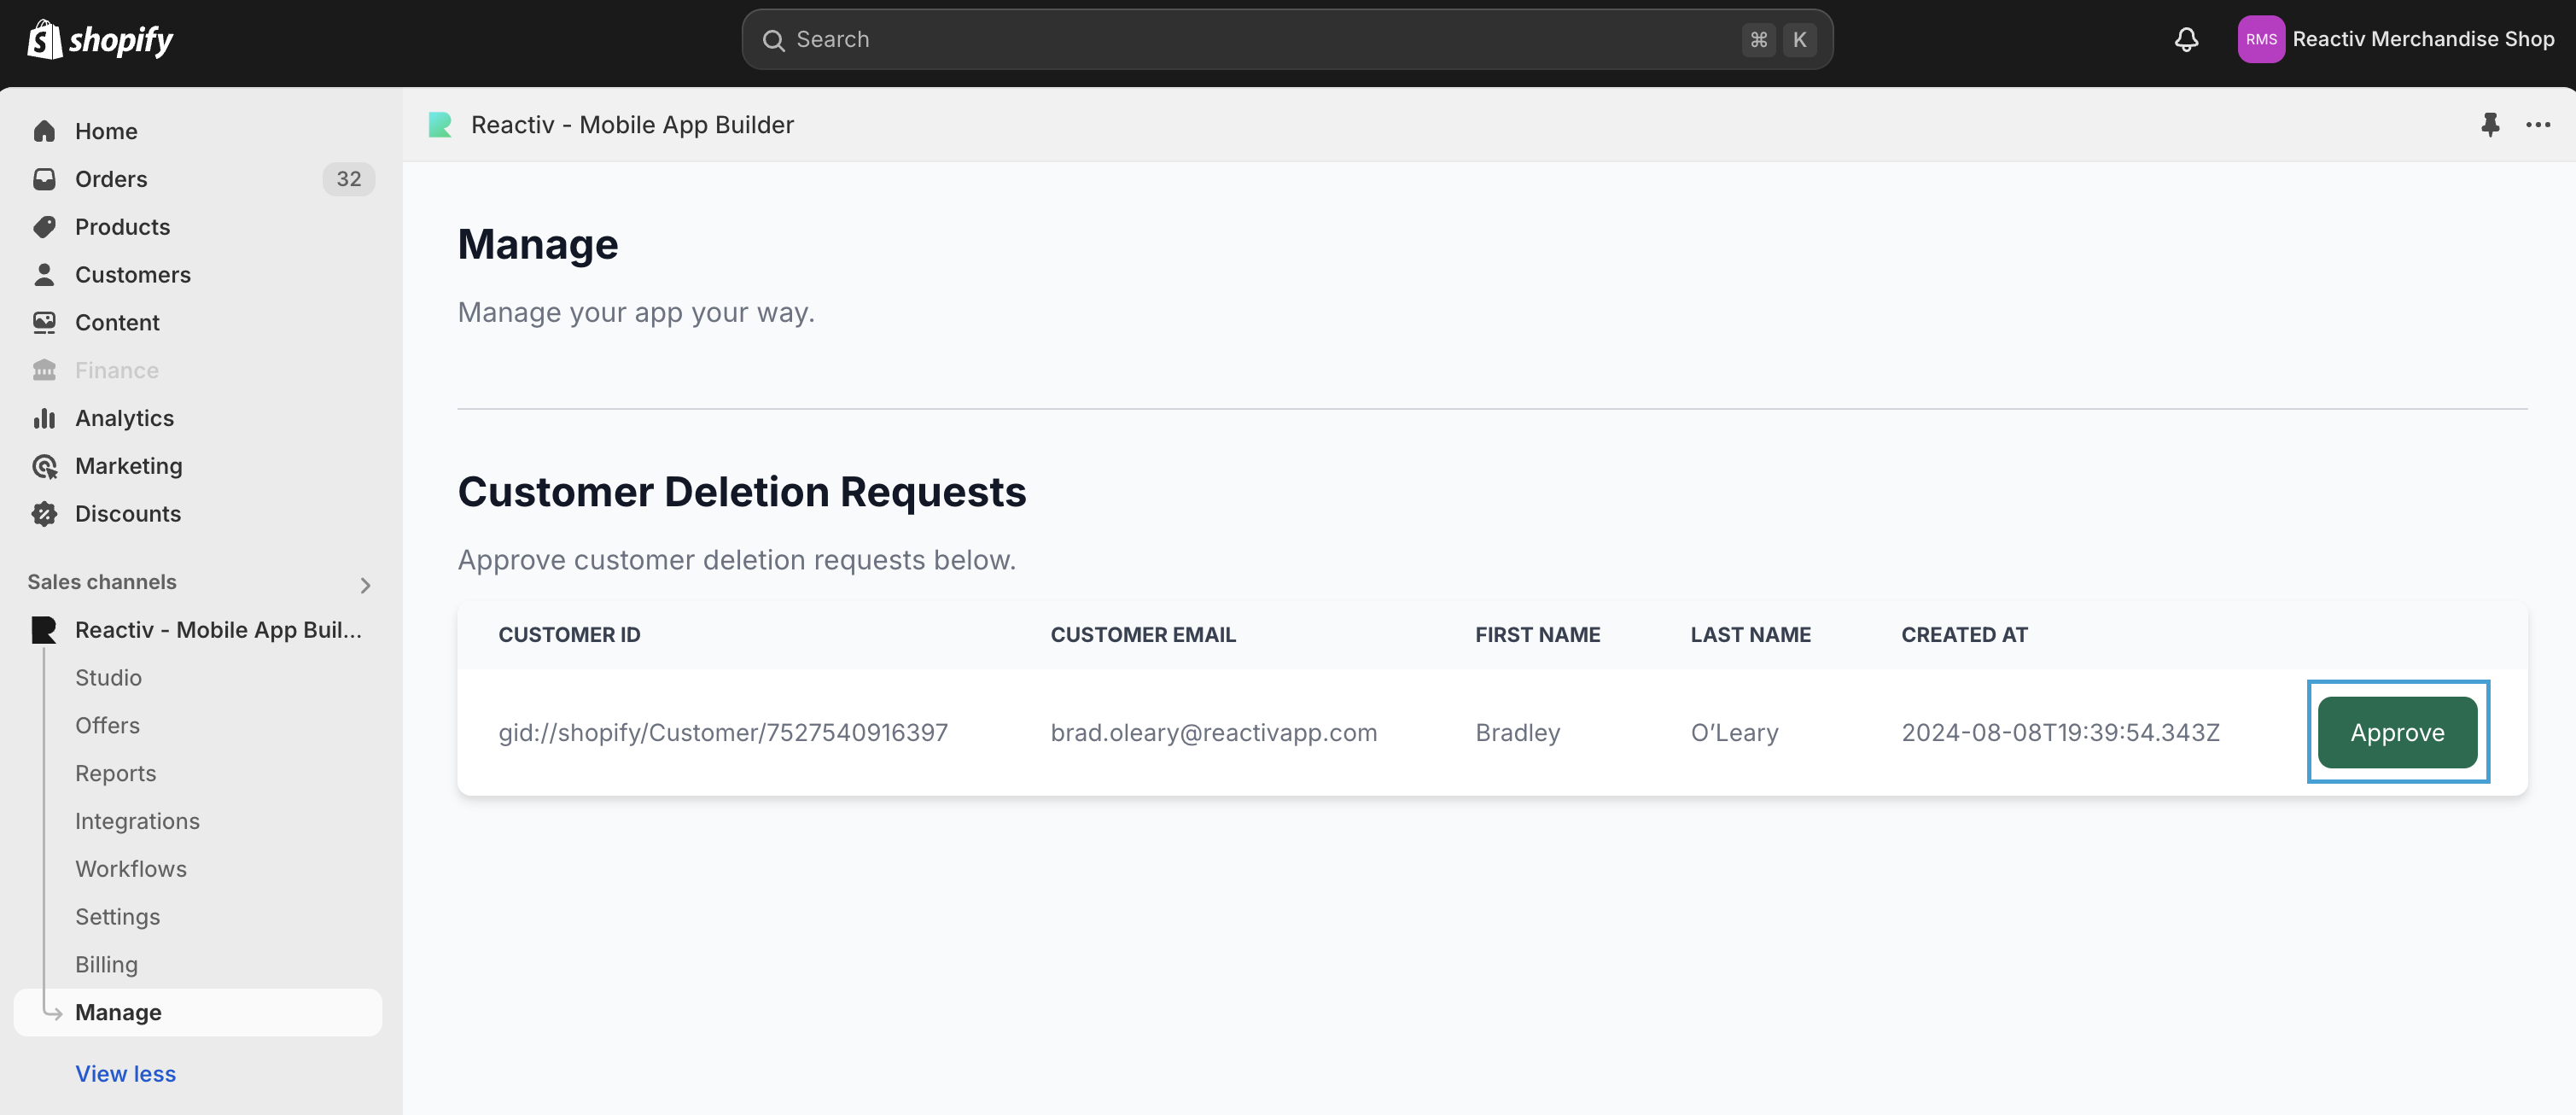Go to the Workflows section
The width and height of the screenshot is (2576, 1115).
[x=131, y=869]
